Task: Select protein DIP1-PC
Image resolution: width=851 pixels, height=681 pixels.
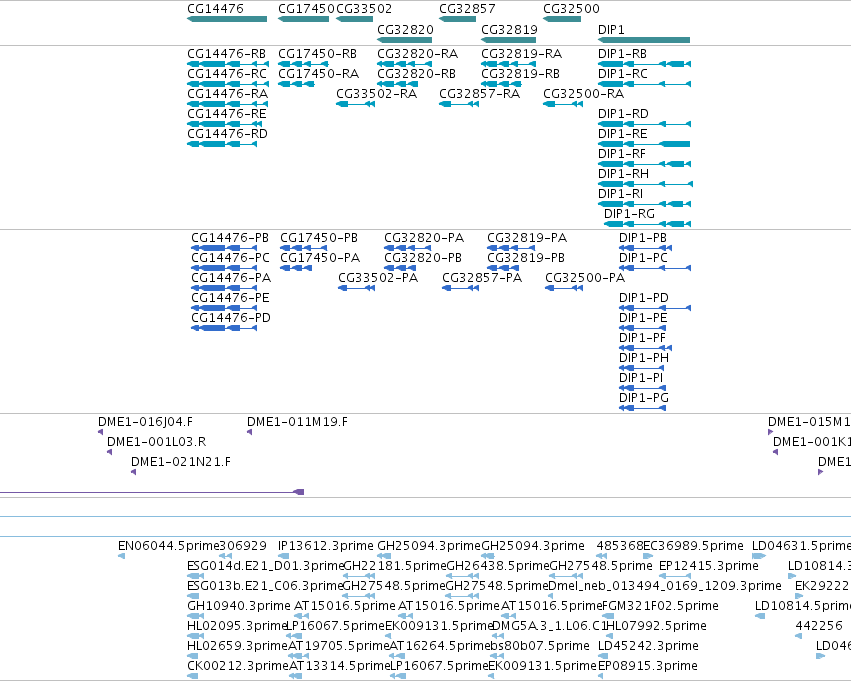Action: click(643, 258)
